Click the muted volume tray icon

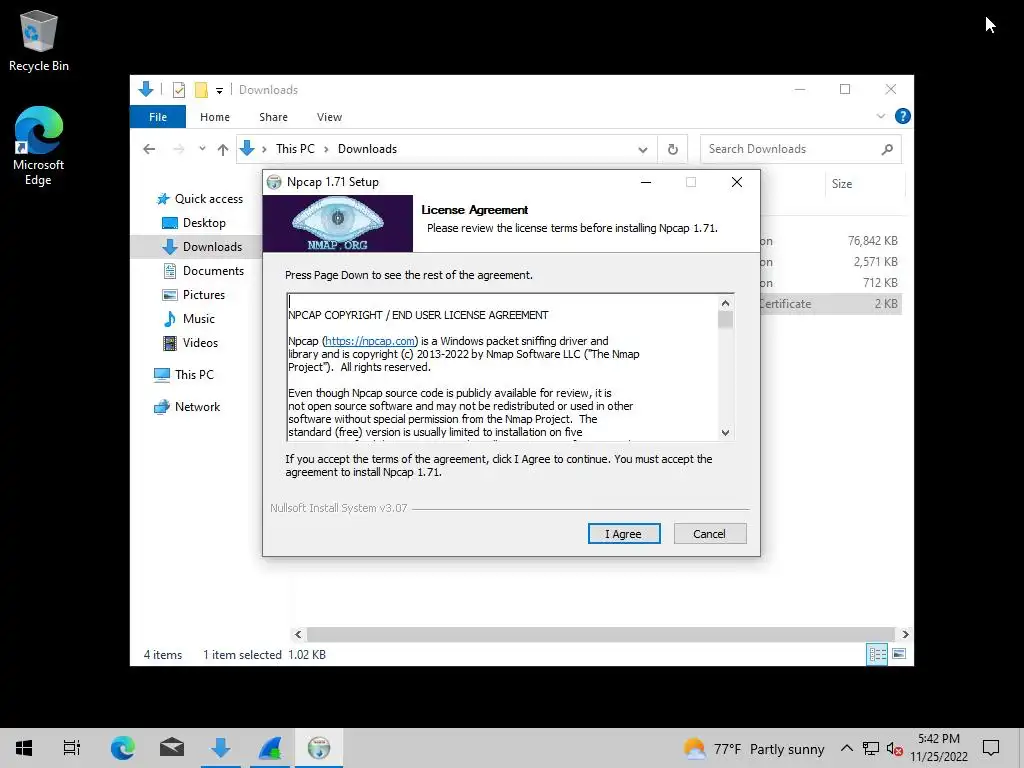894,748
